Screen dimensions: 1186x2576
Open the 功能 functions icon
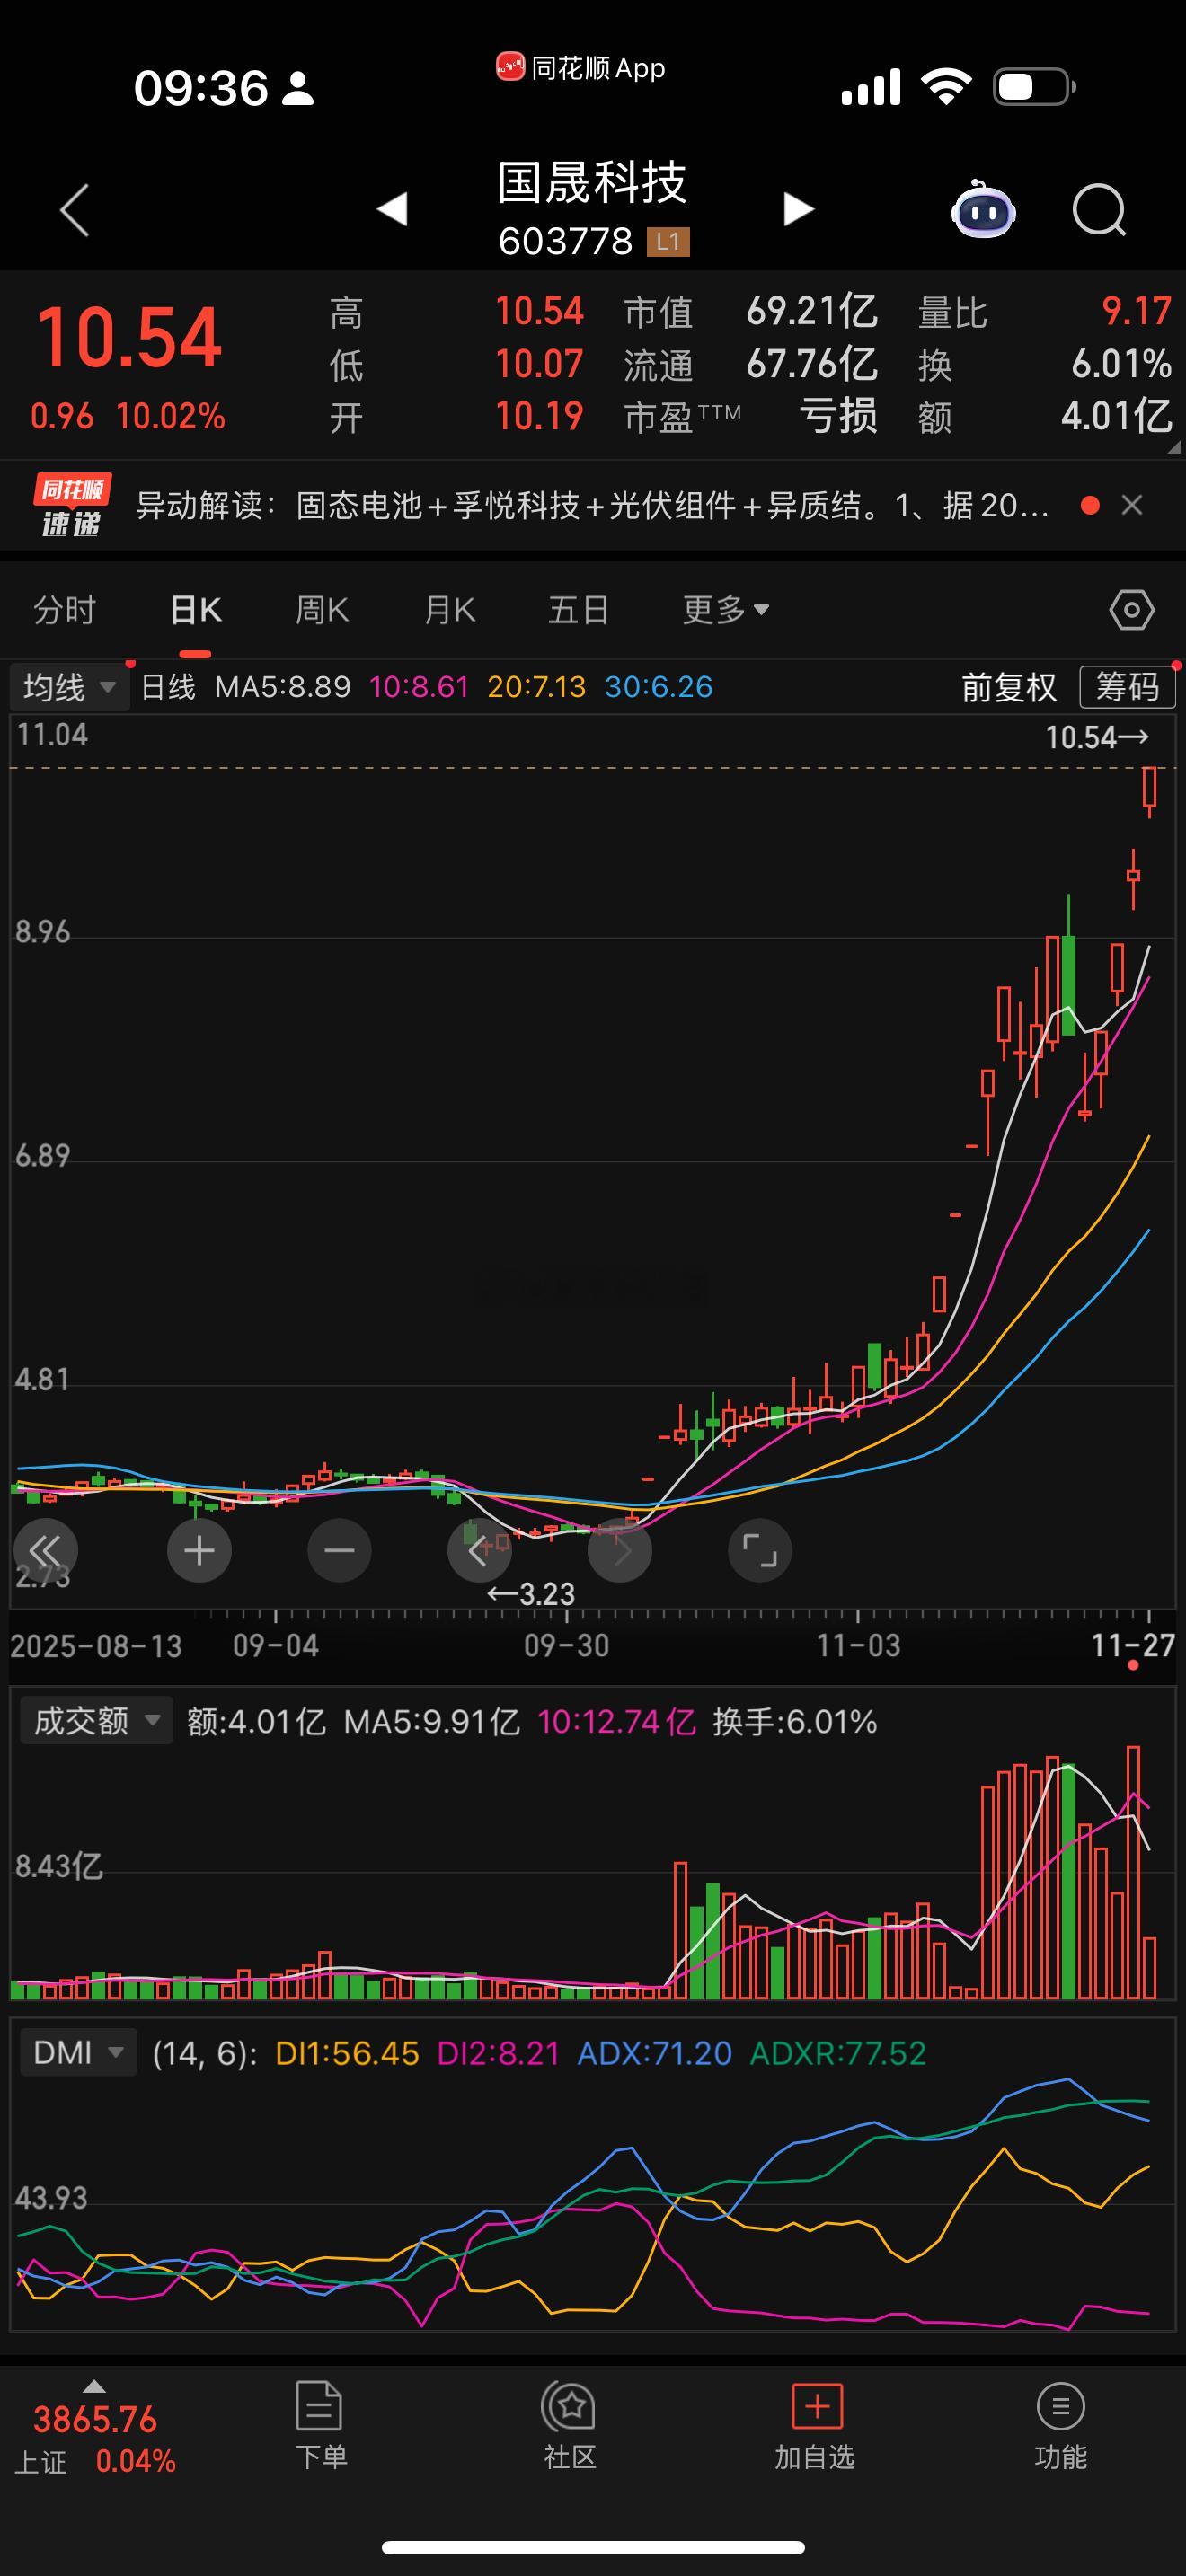point(1061,2425)
